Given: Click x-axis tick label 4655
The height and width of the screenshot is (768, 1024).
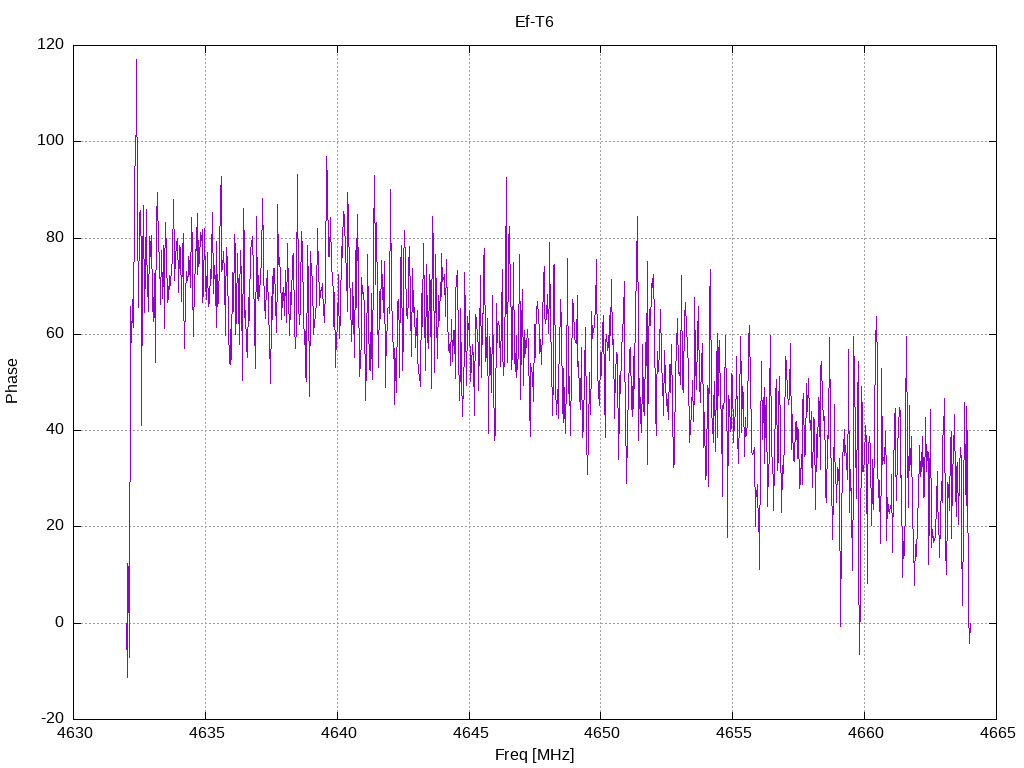Looking at the screenshot, I should pos(733,733).
